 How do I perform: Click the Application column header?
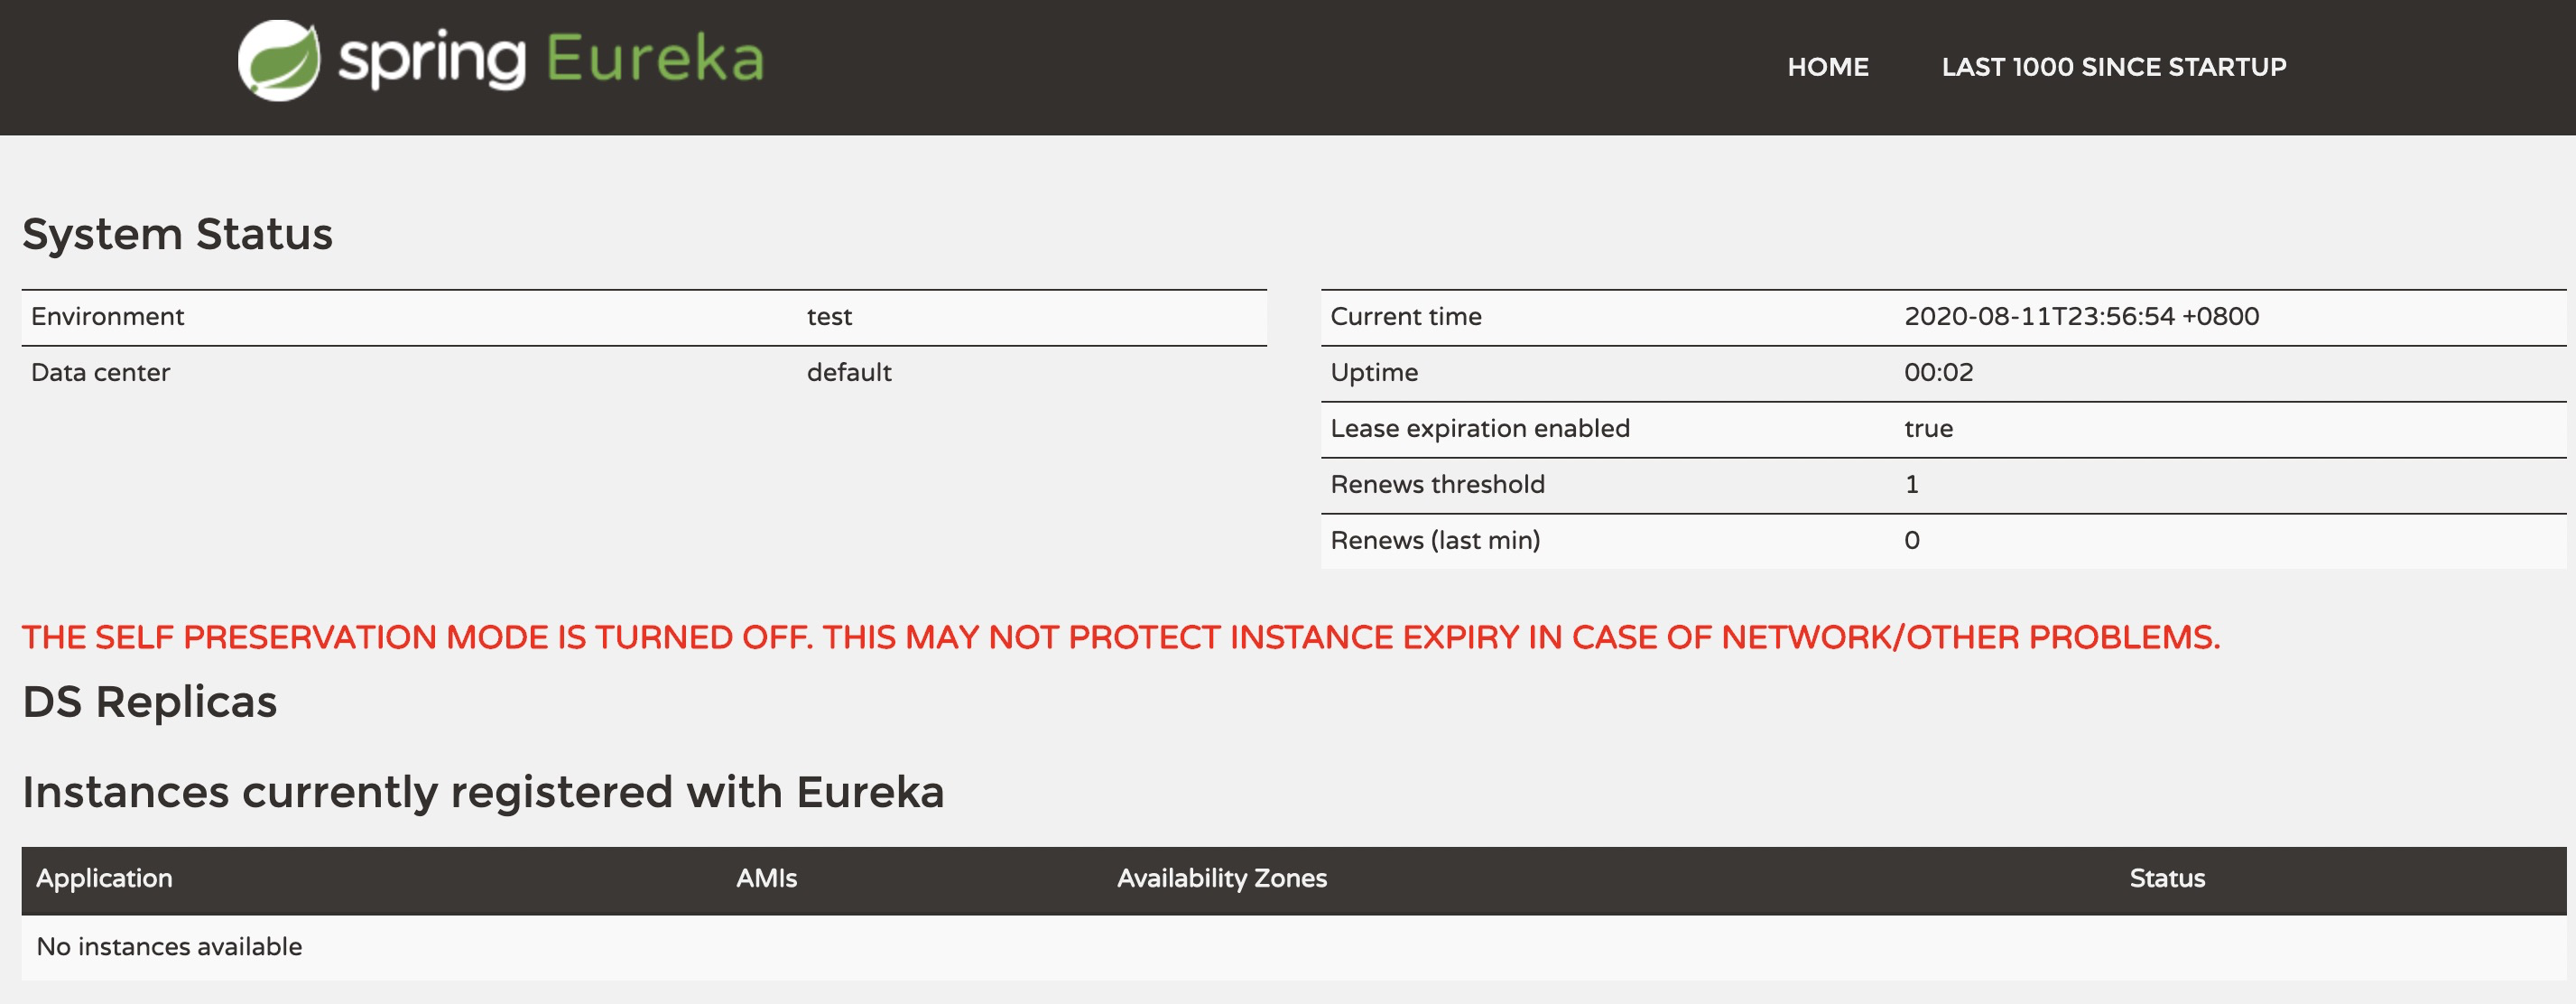(104, 879)
